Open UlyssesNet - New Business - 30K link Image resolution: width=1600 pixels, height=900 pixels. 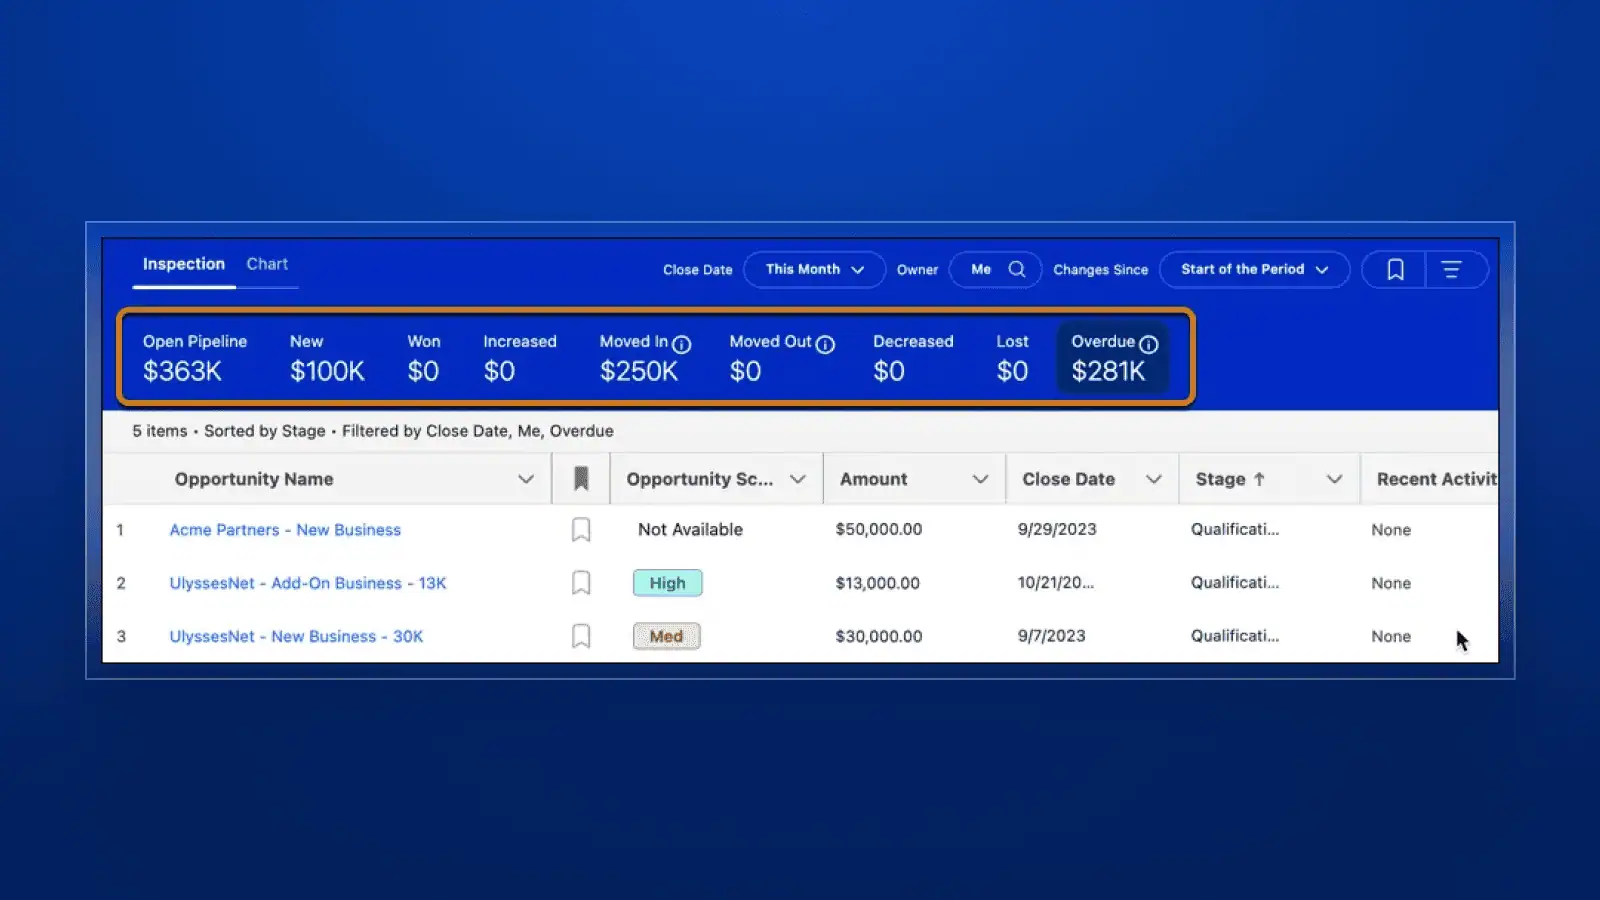(296, 636)
